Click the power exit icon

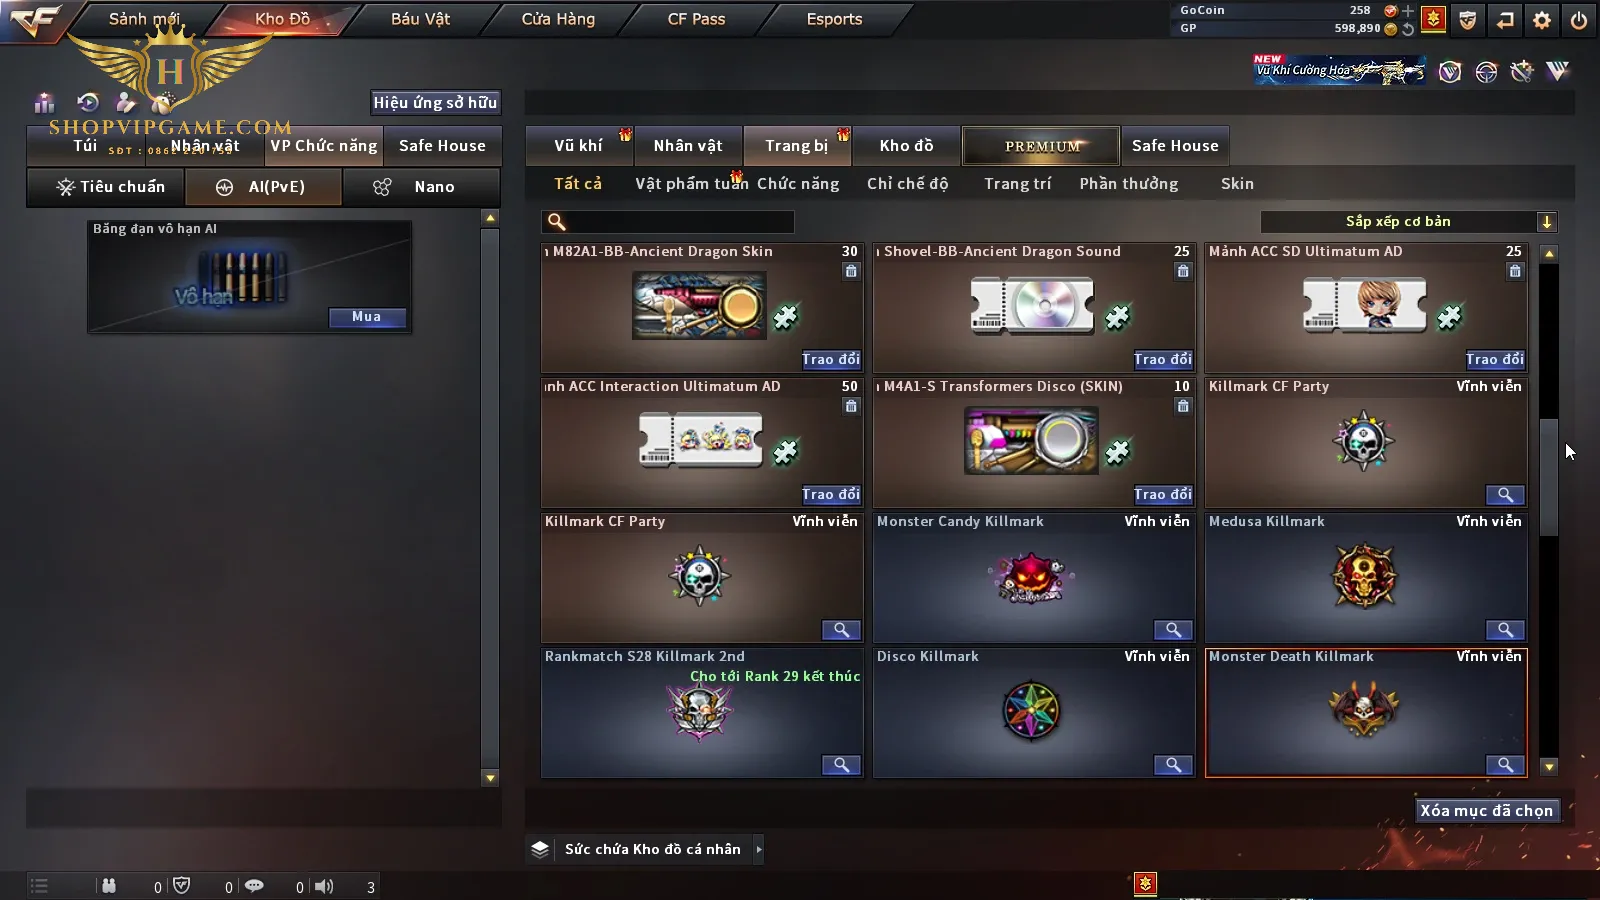point(1579,20)
